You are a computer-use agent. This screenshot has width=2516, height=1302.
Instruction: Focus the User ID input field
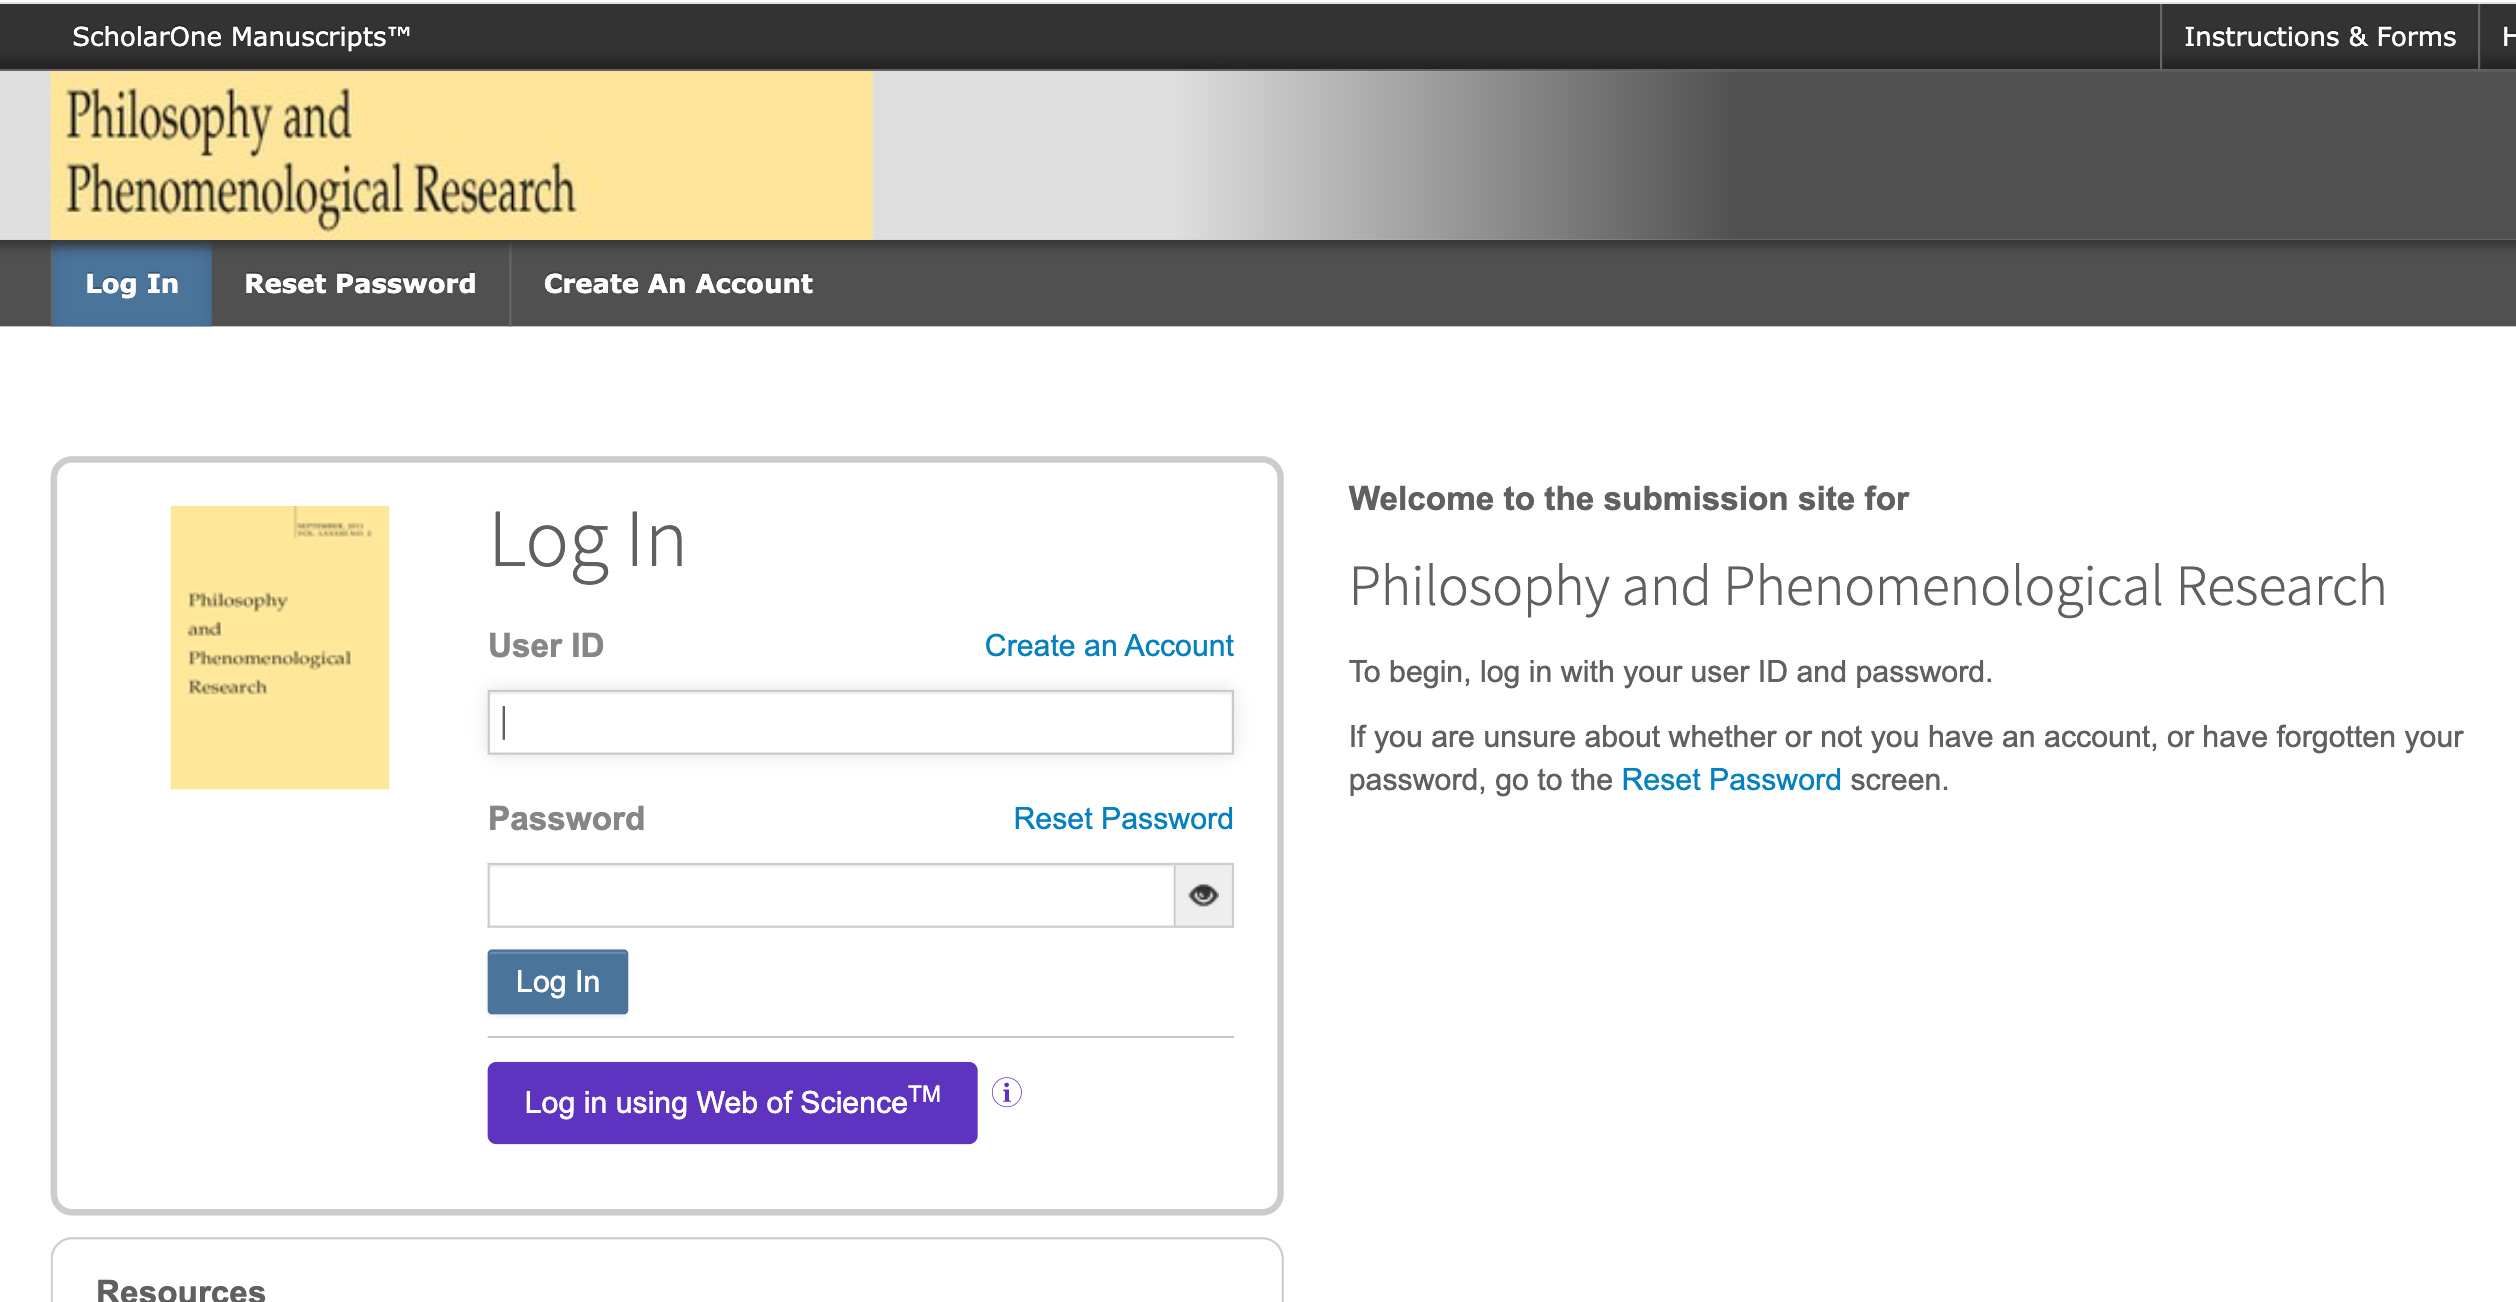click(x=860, y=722)
